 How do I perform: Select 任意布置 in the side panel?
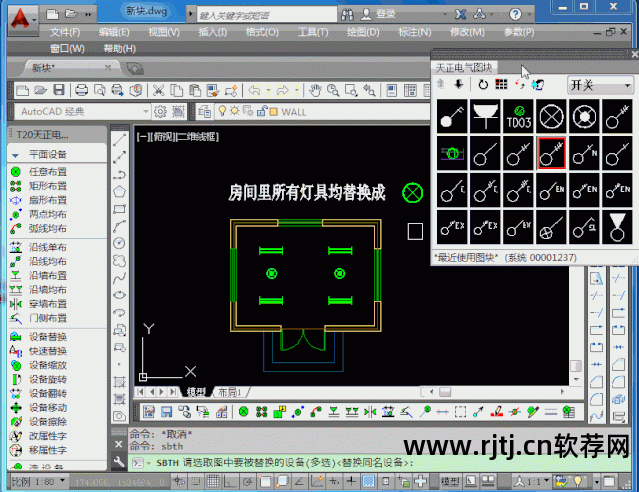[x=48, y=172]
